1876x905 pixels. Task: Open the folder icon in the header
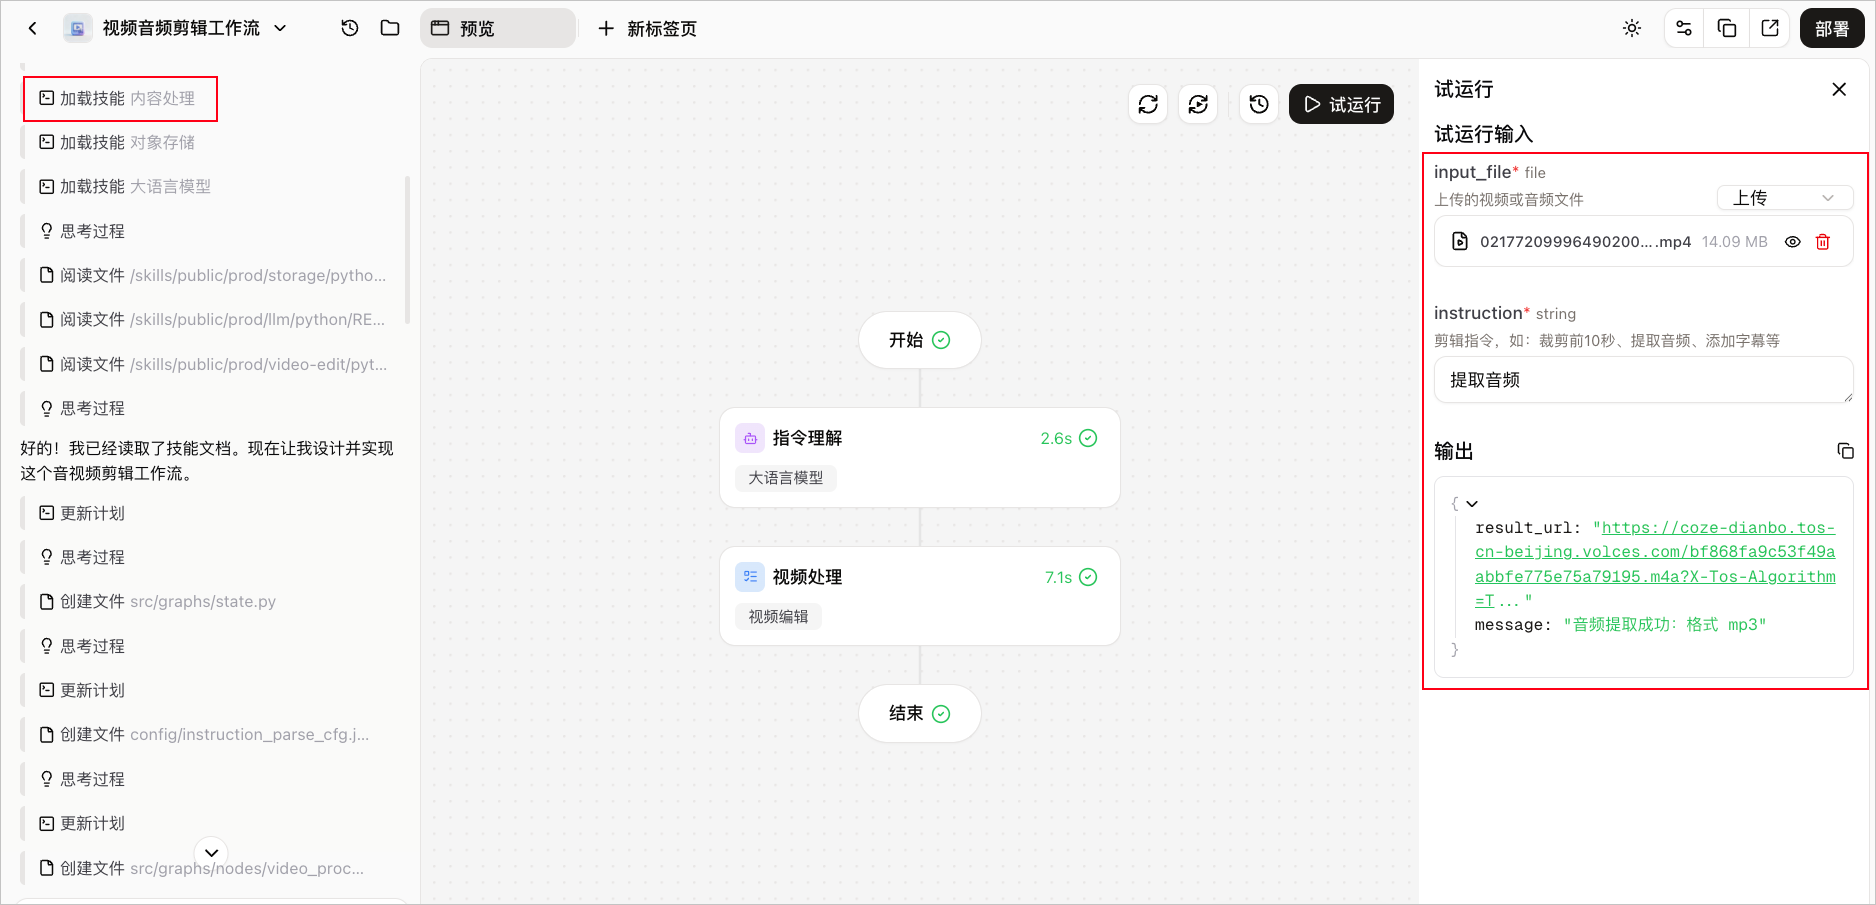390,28
